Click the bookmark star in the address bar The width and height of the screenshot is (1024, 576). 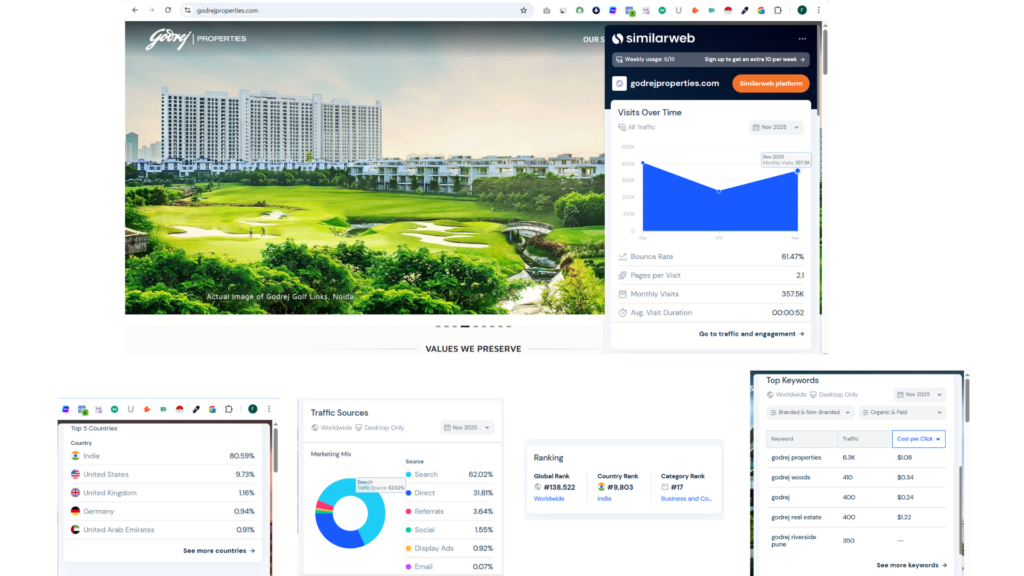coord(522,10)
